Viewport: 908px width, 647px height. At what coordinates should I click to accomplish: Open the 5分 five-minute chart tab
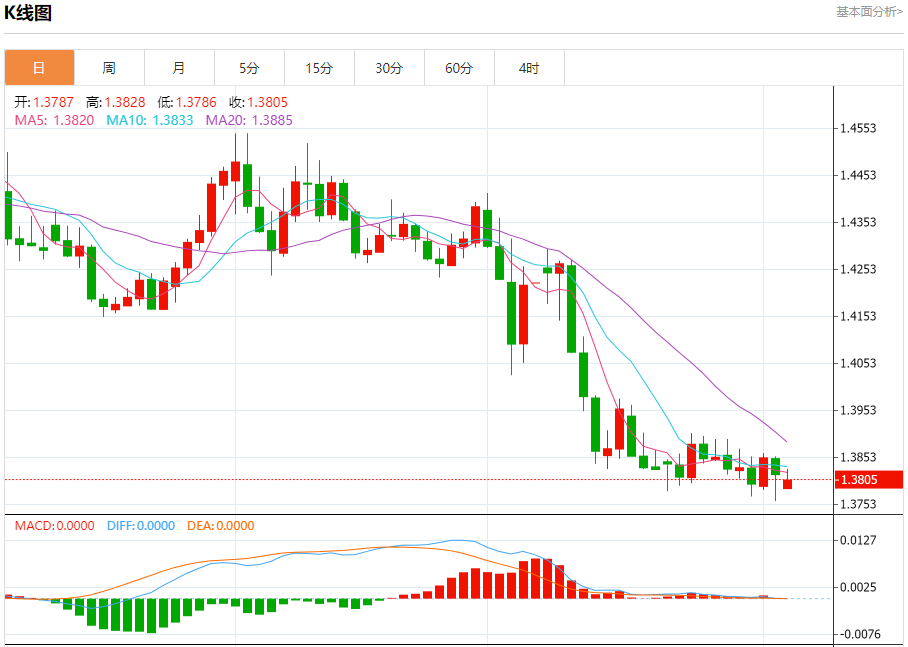click(250, 68)
